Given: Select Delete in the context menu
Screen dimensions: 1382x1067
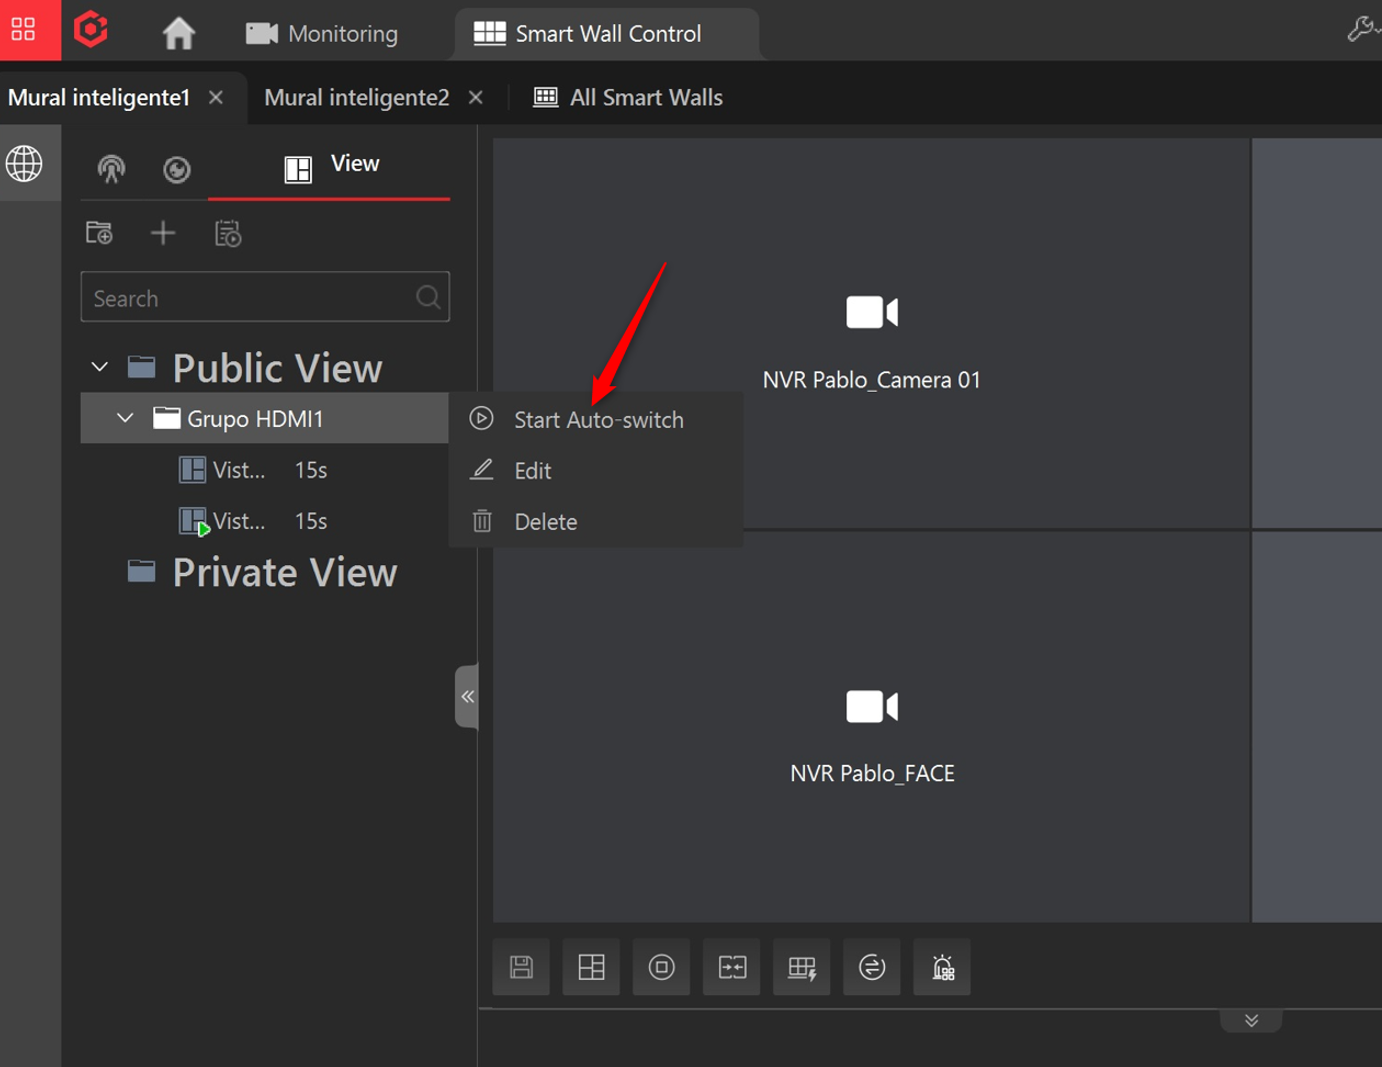Looking at the screenshot, I should click(x=544, y=521).
